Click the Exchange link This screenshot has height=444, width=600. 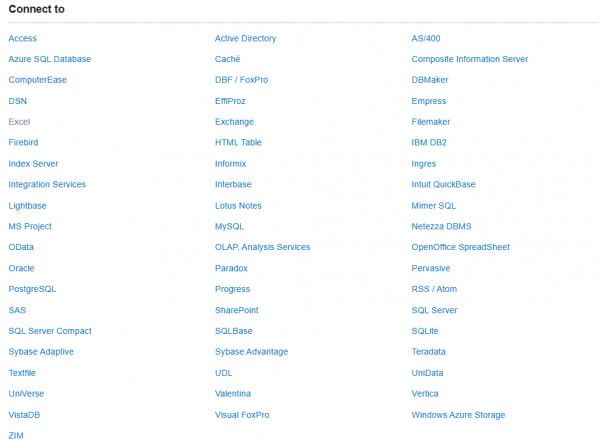234,122
